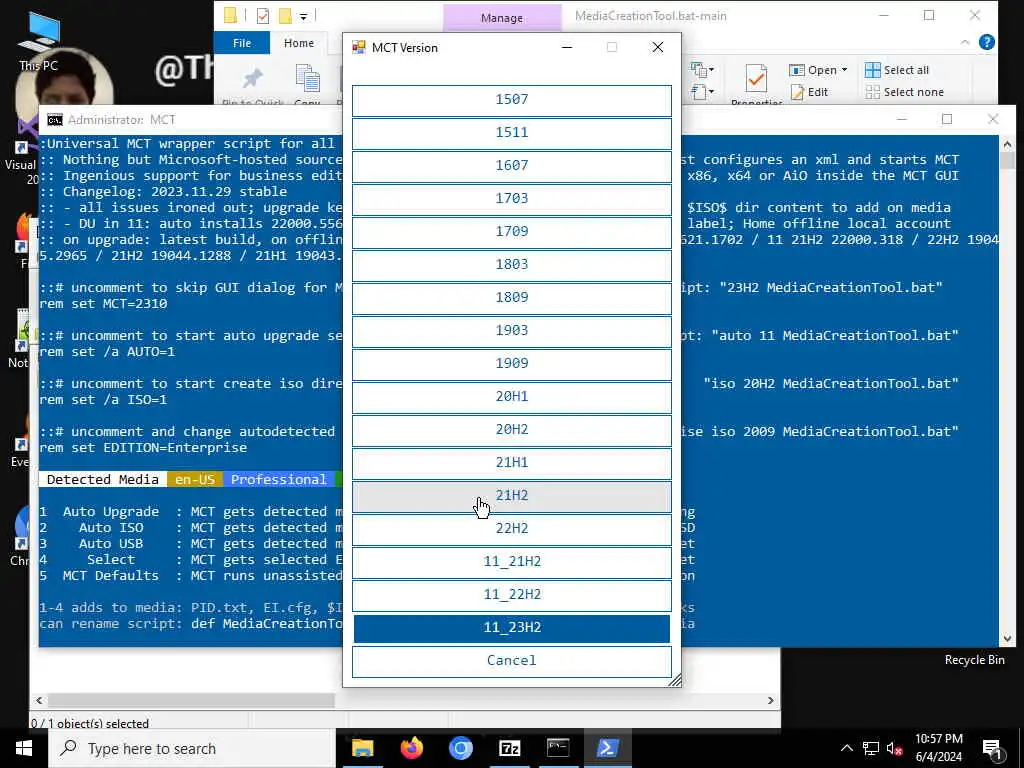
Task: Choose Windows 10 22H2 version
Action: point(511,528)
